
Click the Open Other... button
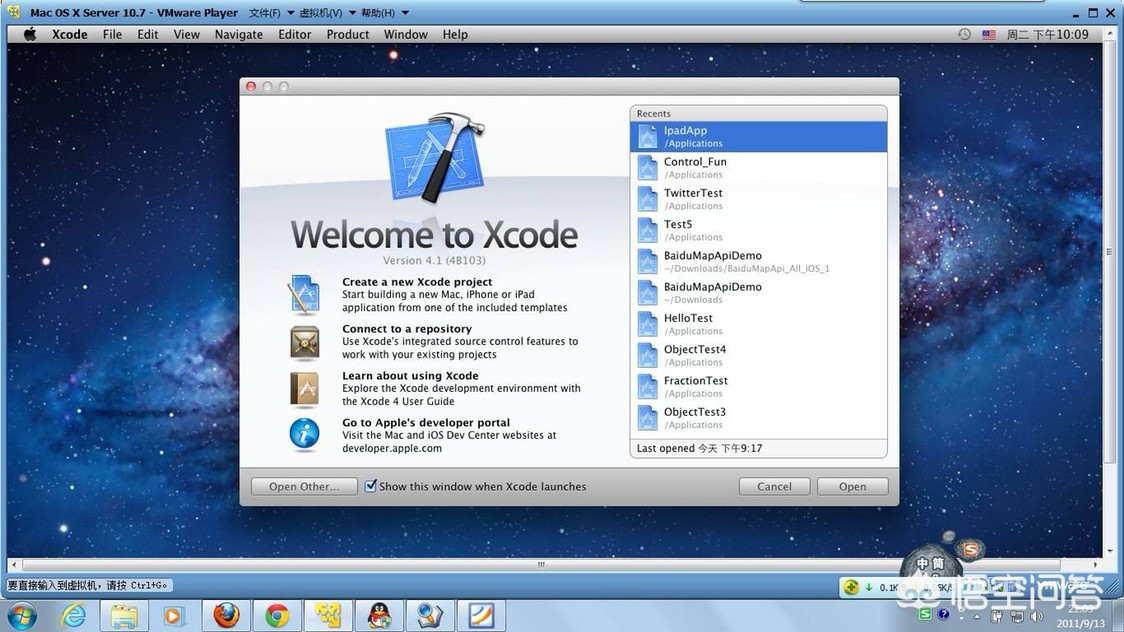pyautogui.click(x=304, y=487)
